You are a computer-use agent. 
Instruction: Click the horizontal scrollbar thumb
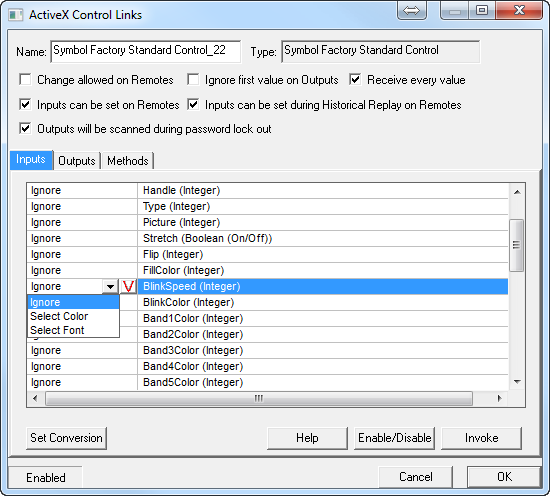click(259, 398)
